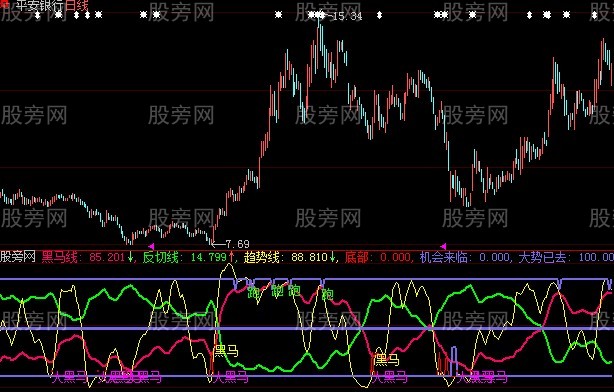The height and width of the screenshot is (392, 614).
Task: Select the 黑马线 85.201 indicator value
Action: [x=87, y=257]
